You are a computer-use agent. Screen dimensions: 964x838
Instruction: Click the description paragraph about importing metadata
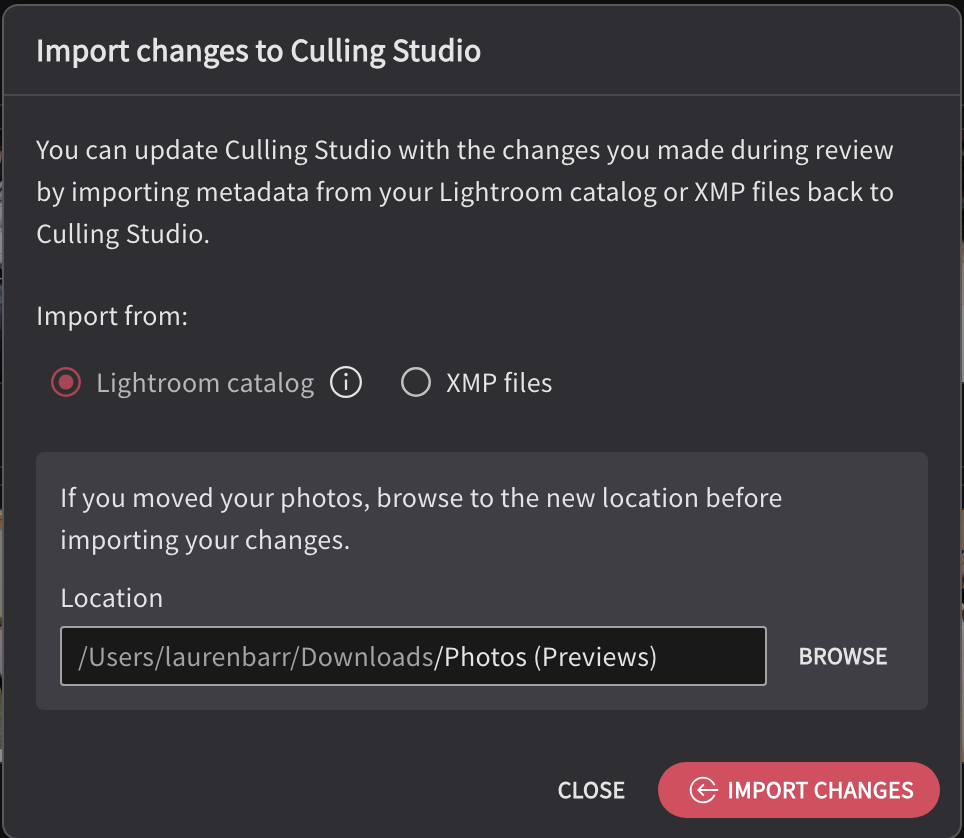pos(465,192)
